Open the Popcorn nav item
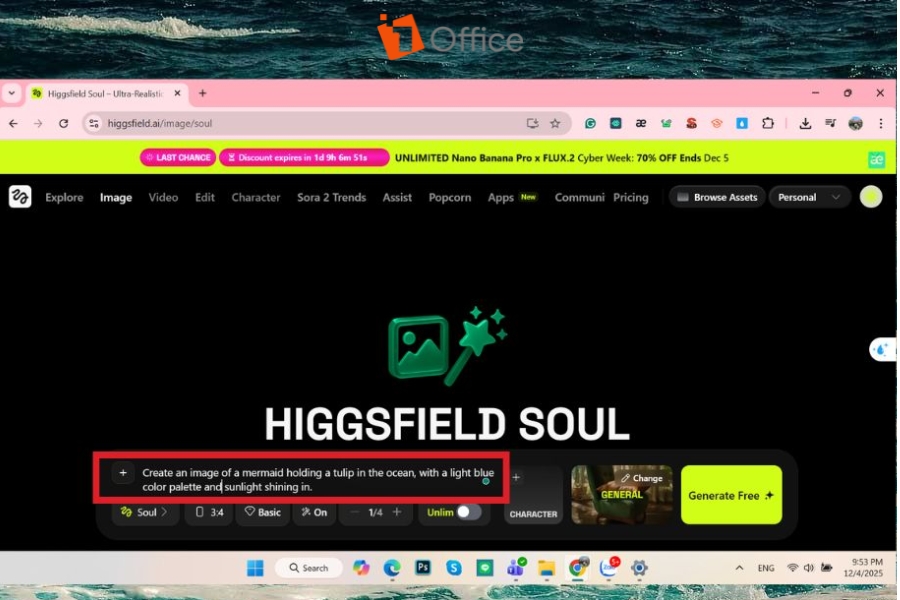The height and width of the screenshot is (600, 900). [450, 198]
